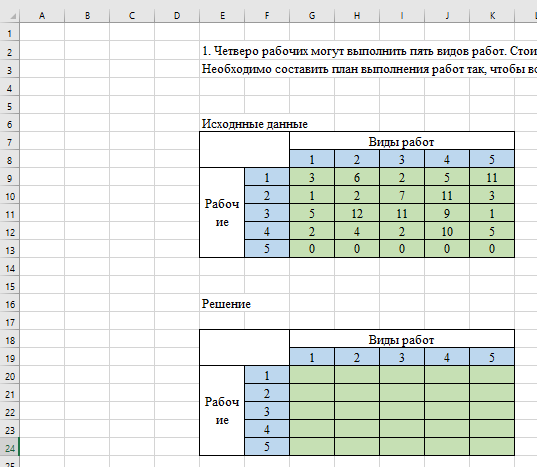Click work type header 3 in row 8
The height and width of the screenshot is (467, 537).
pos(402,159)
